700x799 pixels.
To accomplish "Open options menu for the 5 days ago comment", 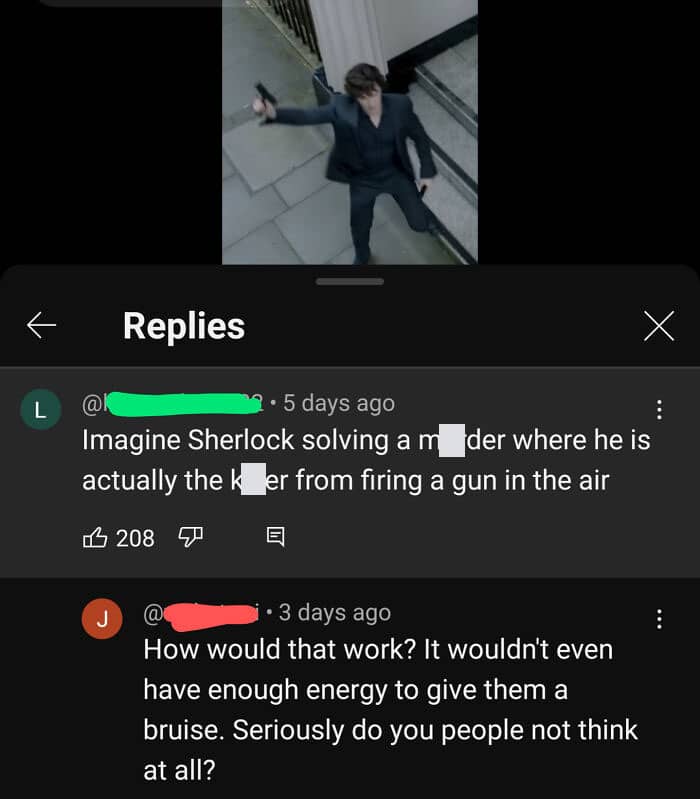I will 659,409.
